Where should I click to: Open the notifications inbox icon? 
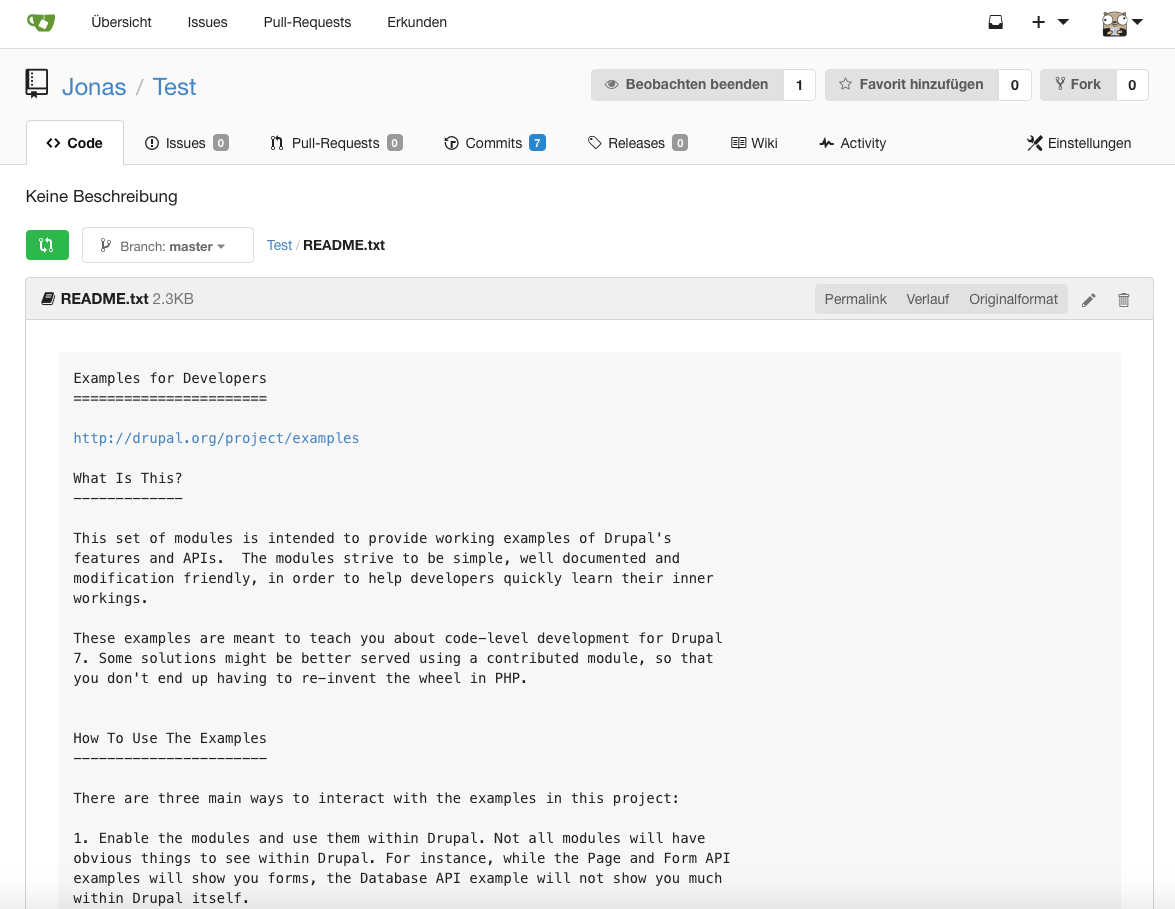(x=995, y=22)
